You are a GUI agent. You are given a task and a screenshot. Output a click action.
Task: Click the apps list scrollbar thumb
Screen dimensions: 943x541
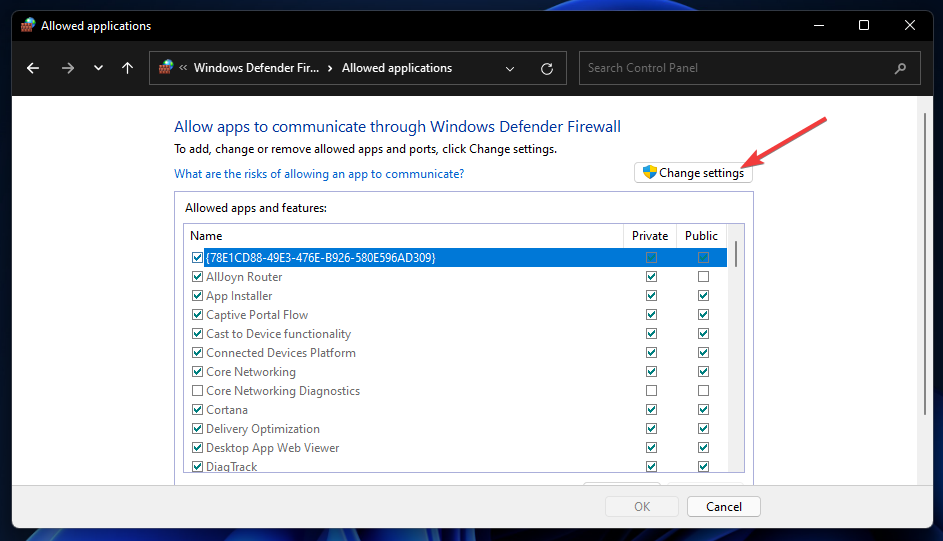pyautogui.click(x=736, y=254)
